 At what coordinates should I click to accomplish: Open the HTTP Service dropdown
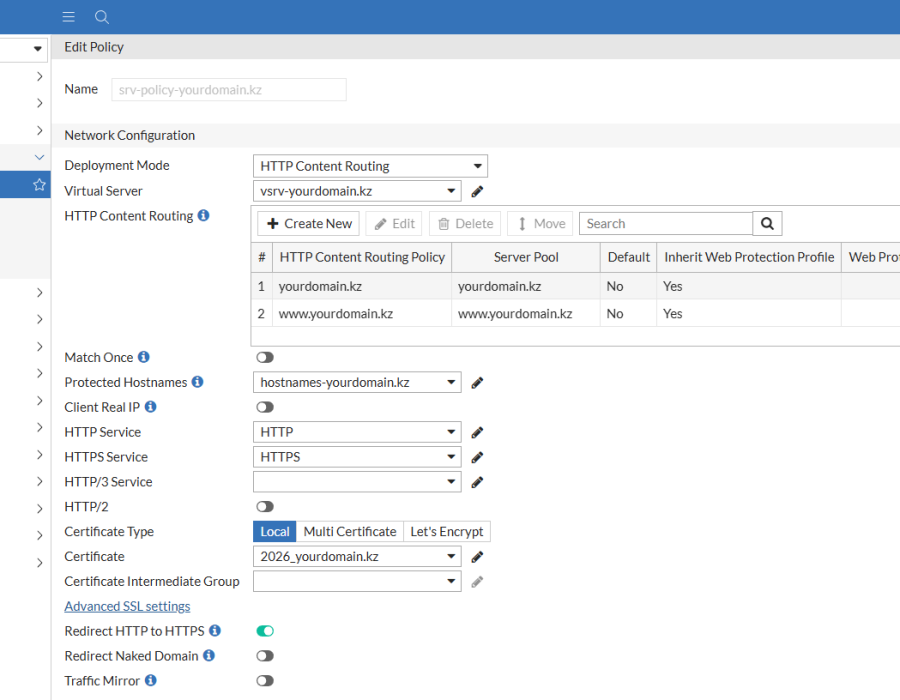[x=357, y=432]
